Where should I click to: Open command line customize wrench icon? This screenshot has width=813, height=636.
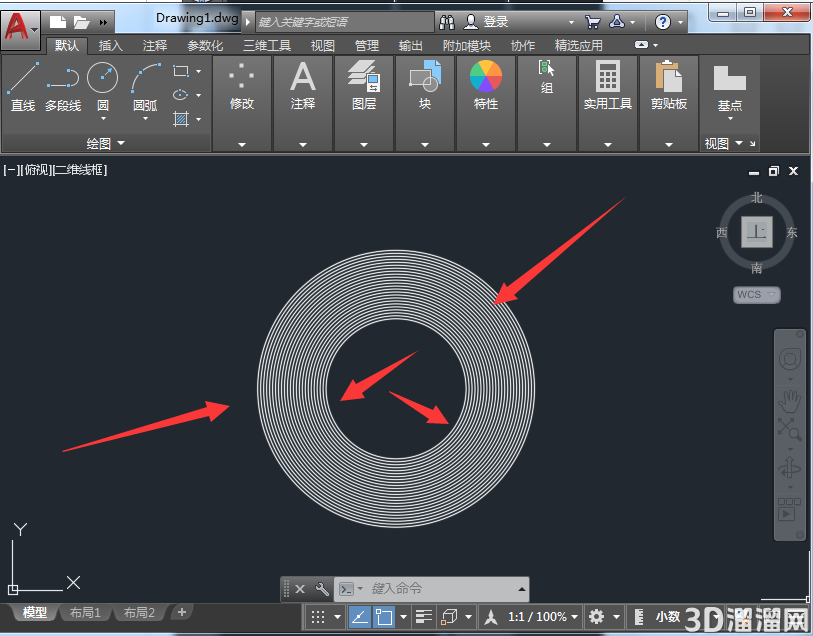coord(321,589)
